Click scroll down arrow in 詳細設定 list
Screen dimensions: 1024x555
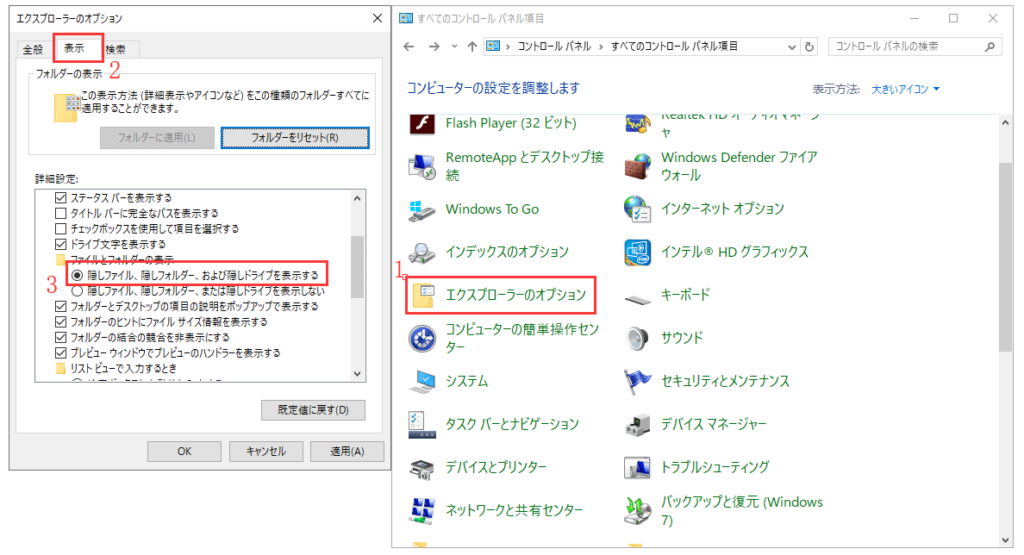(x=357, y=374)
